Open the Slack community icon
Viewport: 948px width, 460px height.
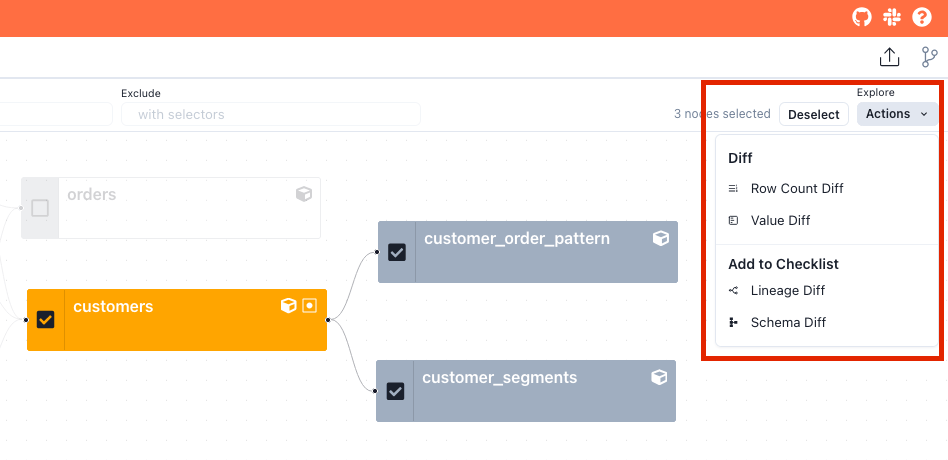891,17
